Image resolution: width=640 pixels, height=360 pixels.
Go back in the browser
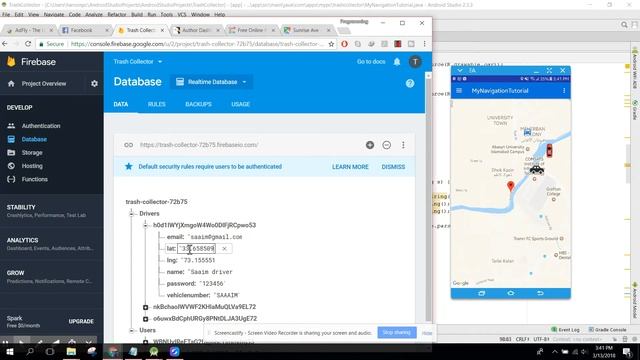pyautogui.click(x=4, y=44)
